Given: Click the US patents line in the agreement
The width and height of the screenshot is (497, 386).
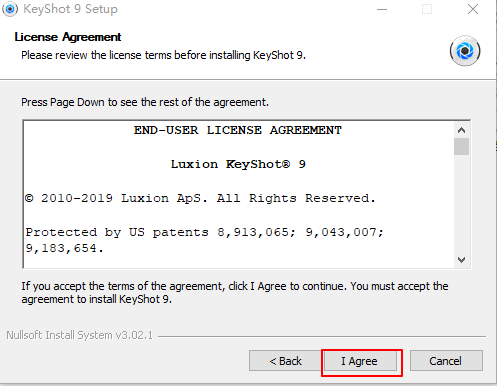Looking at the screenshot, I should tap(205, 240).
